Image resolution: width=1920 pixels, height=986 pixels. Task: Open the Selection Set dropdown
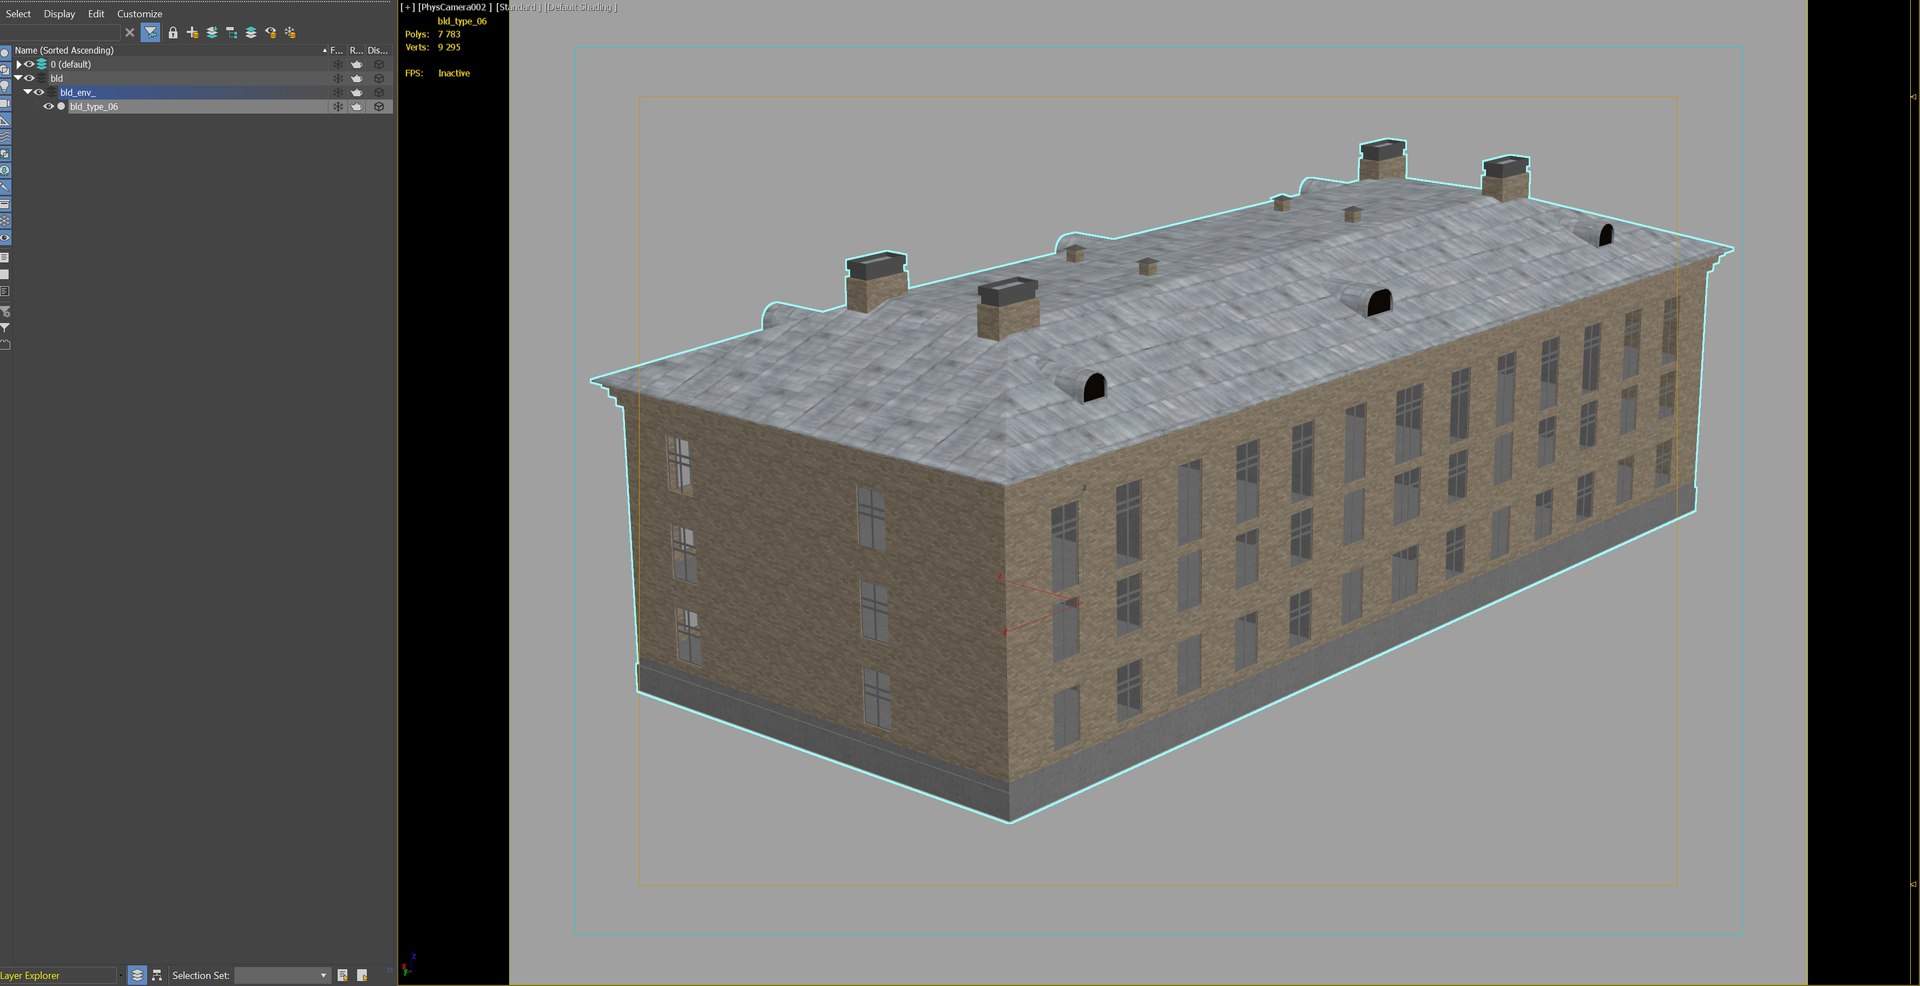pyautogui.click(x=282, y=975)
